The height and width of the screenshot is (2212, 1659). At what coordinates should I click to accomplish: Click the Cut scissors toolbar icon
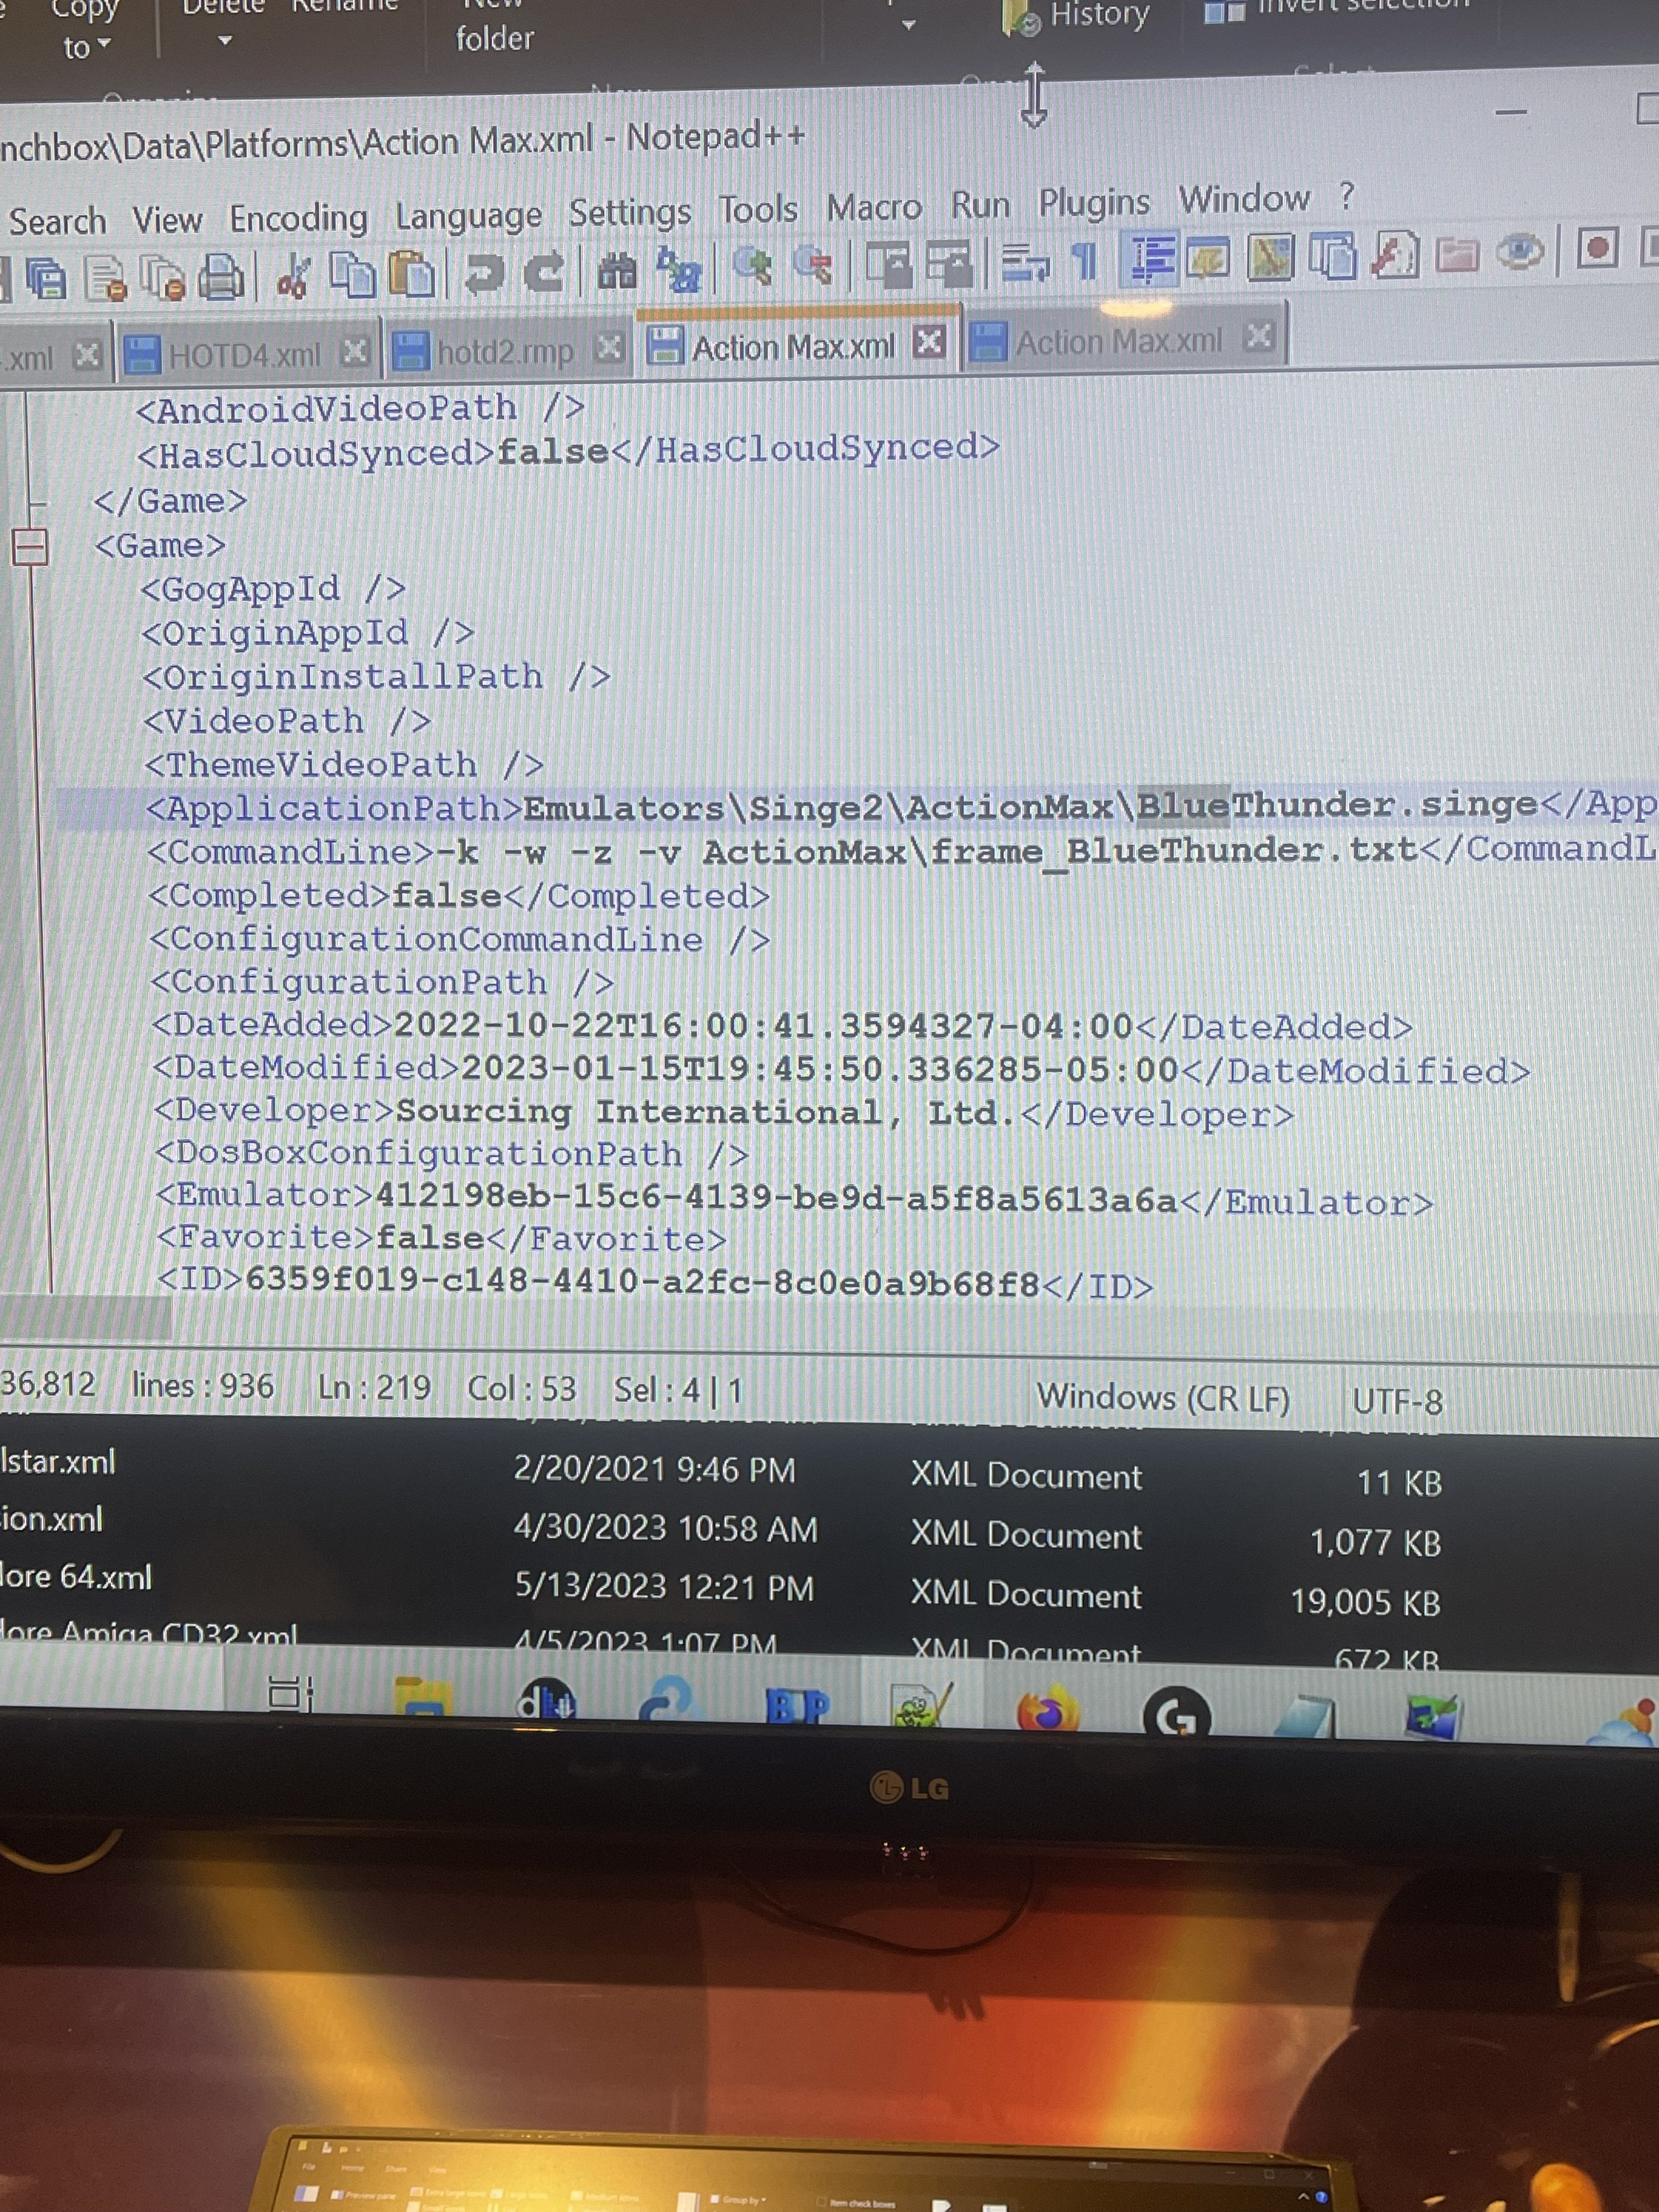click(293, 276)
